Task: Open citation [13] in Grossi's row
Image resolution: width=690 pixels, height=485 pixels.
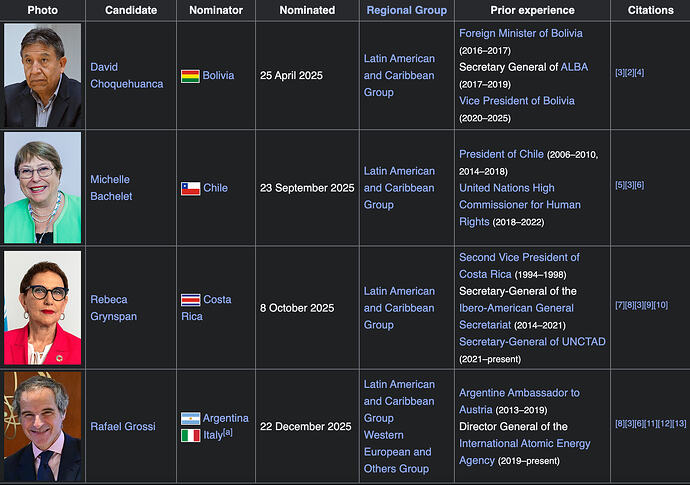Action: (679, 424)
